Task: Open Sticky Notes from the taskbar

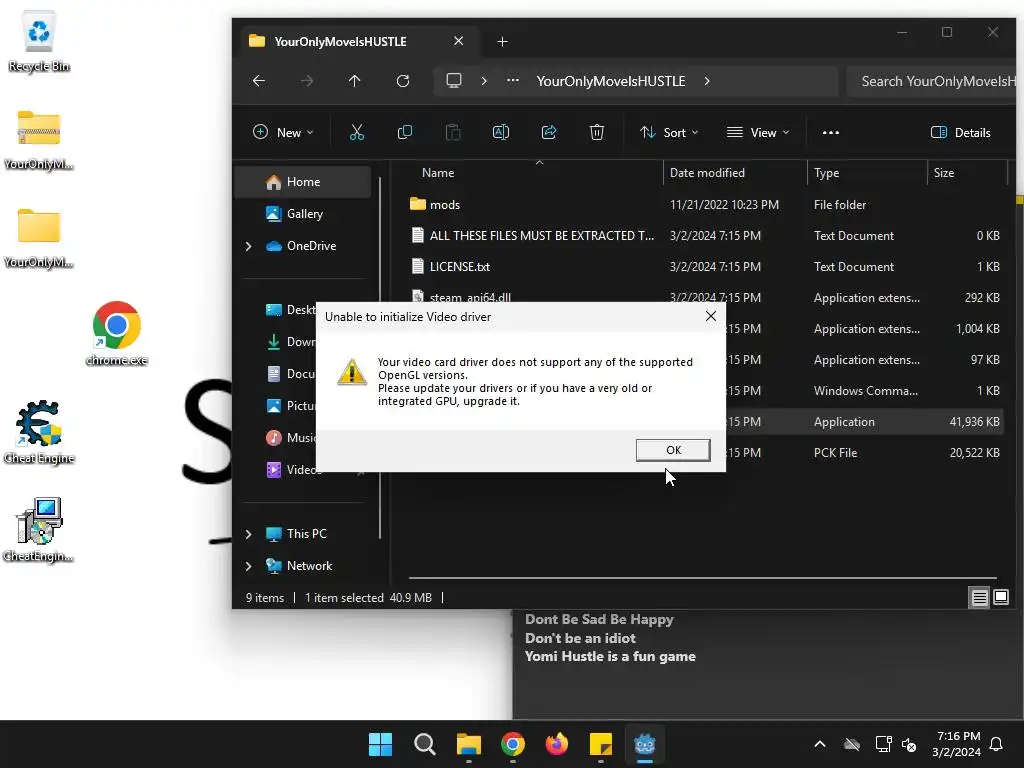Action: point(601,744)
